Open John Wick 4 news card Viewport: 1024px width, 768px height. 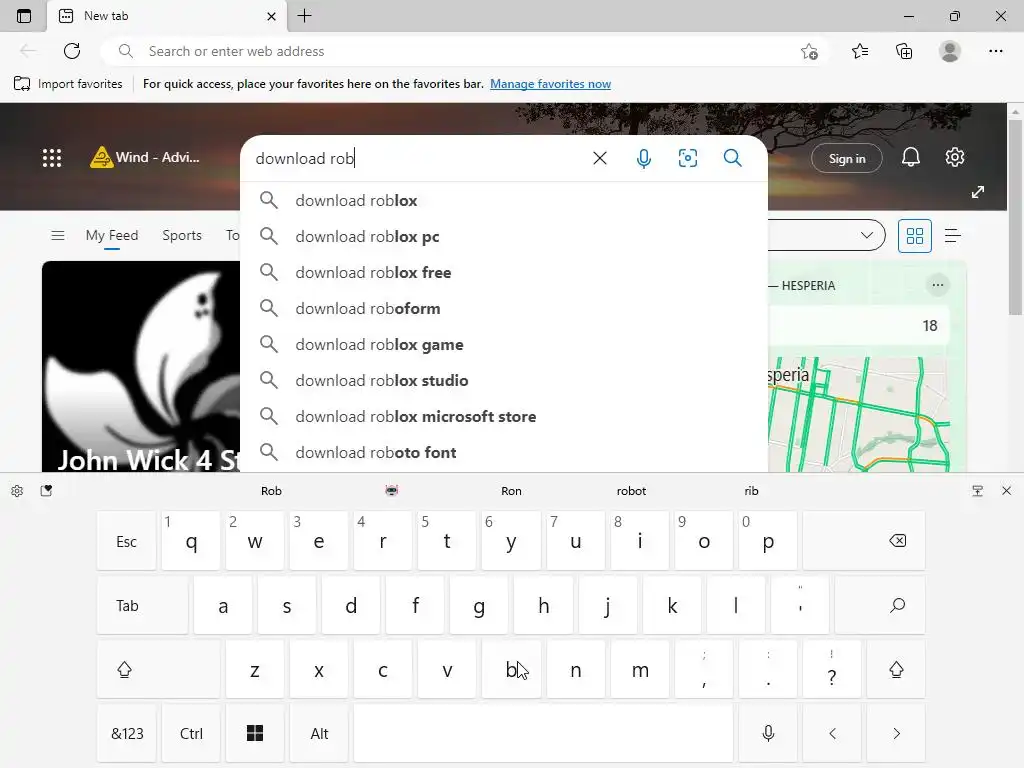[141, 366]
